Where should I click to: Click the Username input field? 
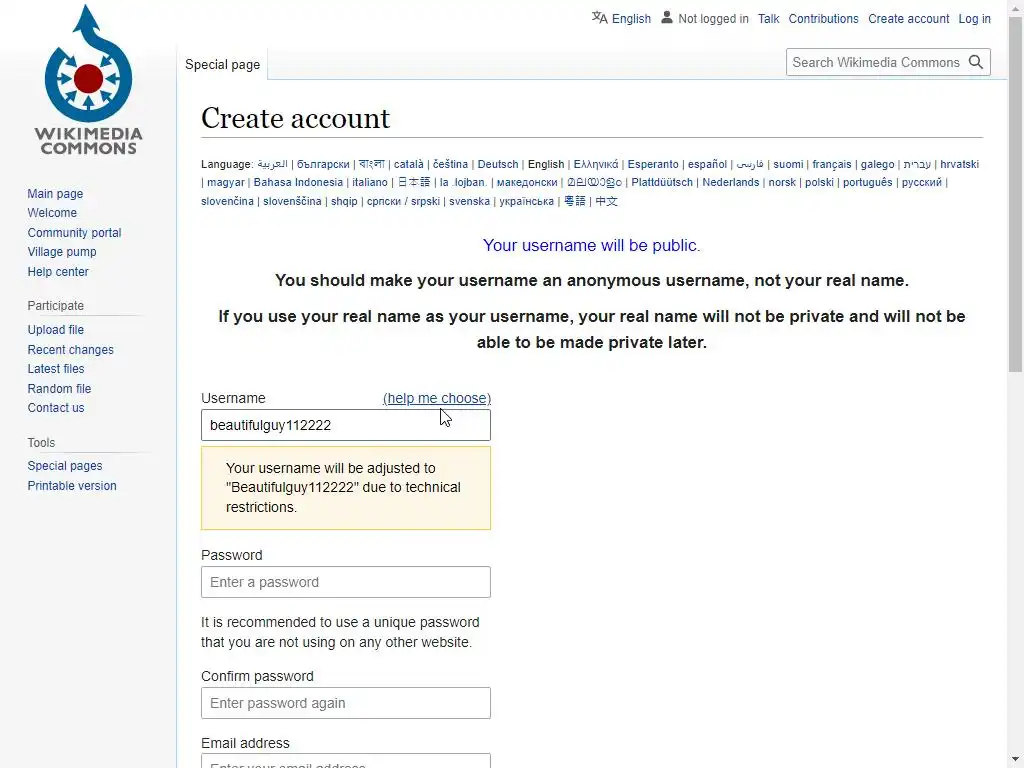346,425
